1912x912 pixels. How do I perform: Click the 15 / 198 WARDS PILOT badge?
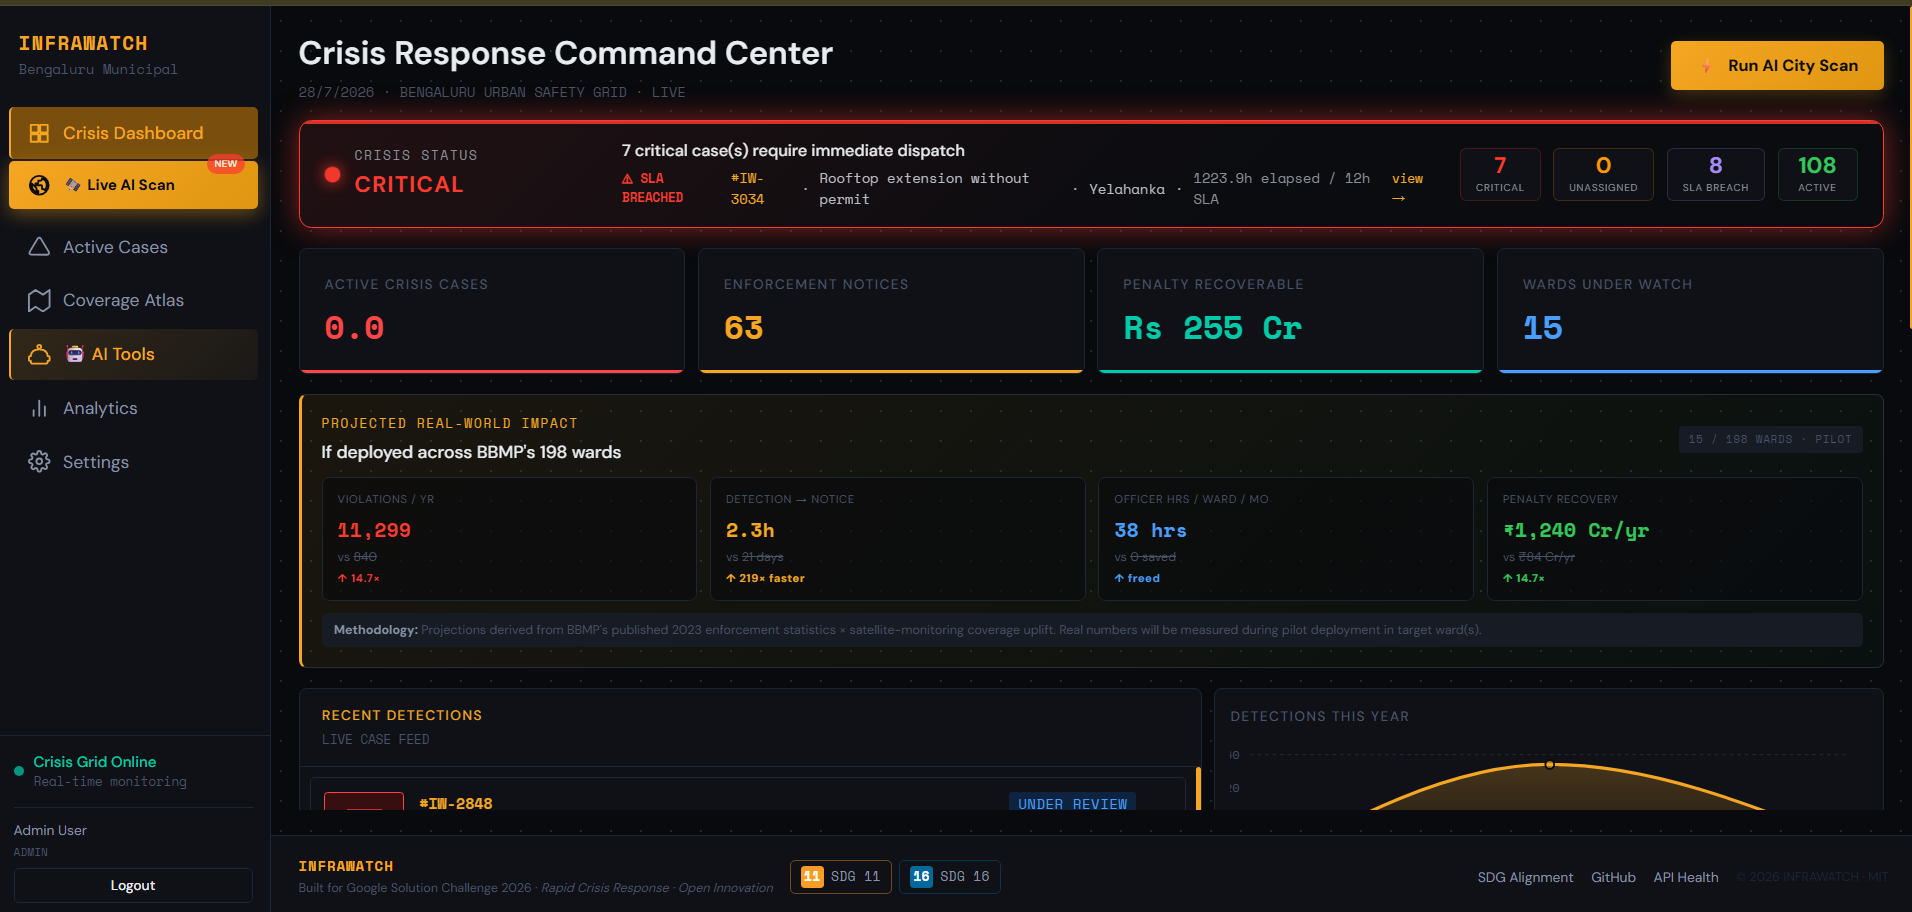[1770, 439]
